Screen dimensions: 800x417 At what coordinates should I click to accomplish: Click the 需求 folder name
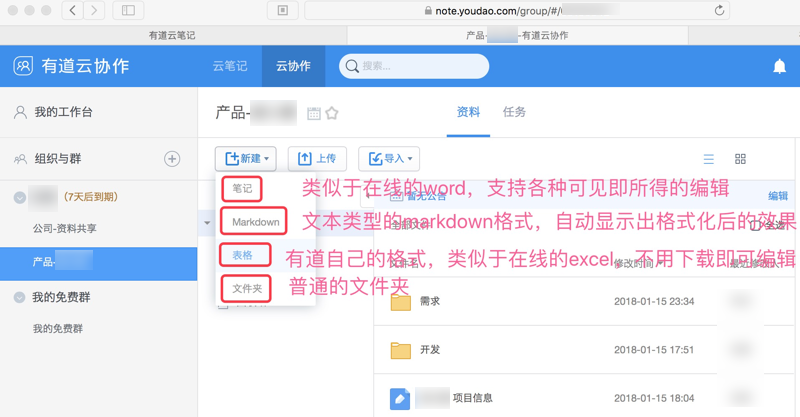(x=430, y=302)
